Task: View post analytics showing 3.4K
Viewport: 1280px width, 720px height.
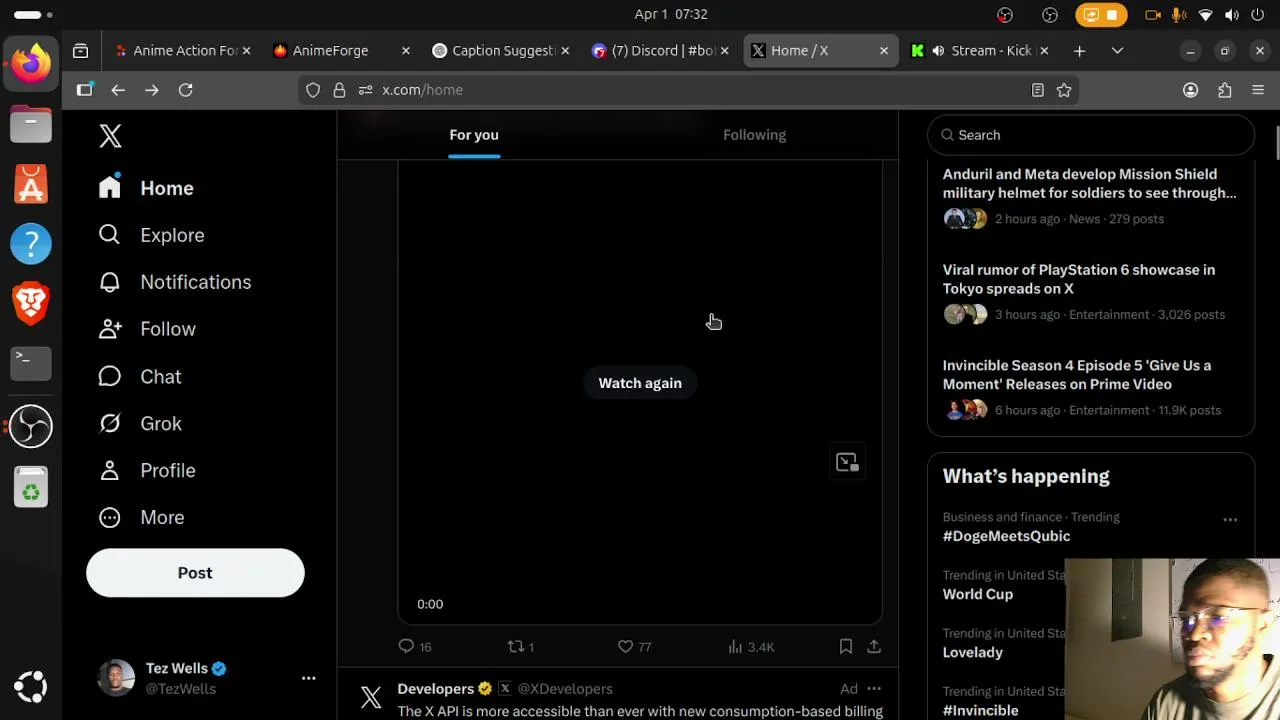Action: [x=752, y=647]
